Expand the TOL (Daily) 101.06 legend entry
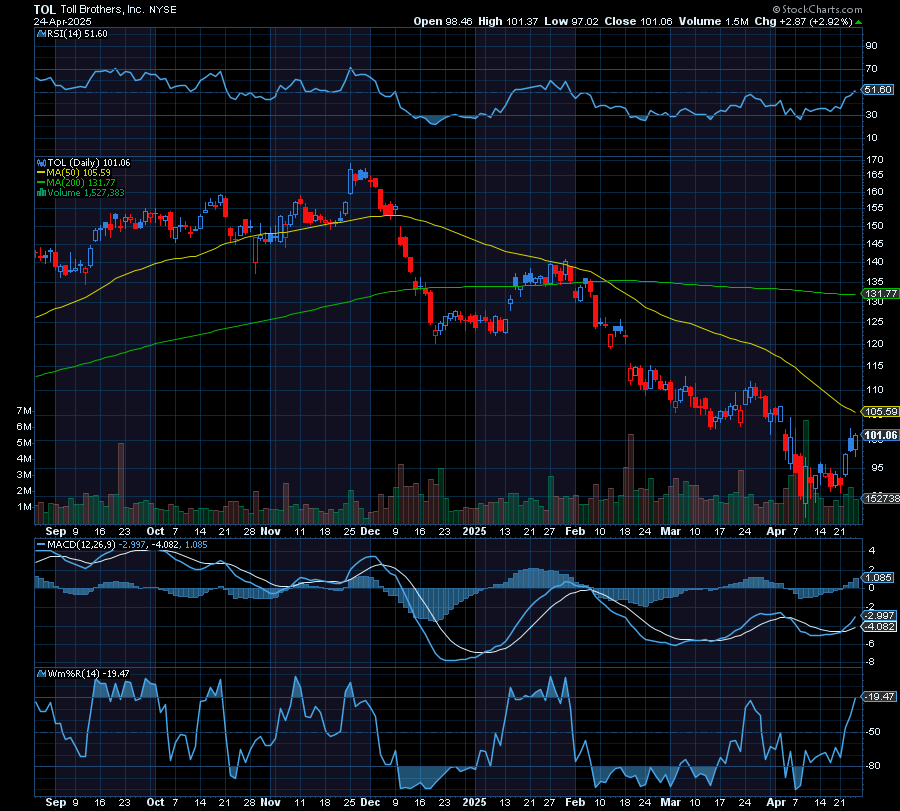Image resolution: width=900 pixels, height=811 pixels. pyautogui.click(x=88, y=162)
